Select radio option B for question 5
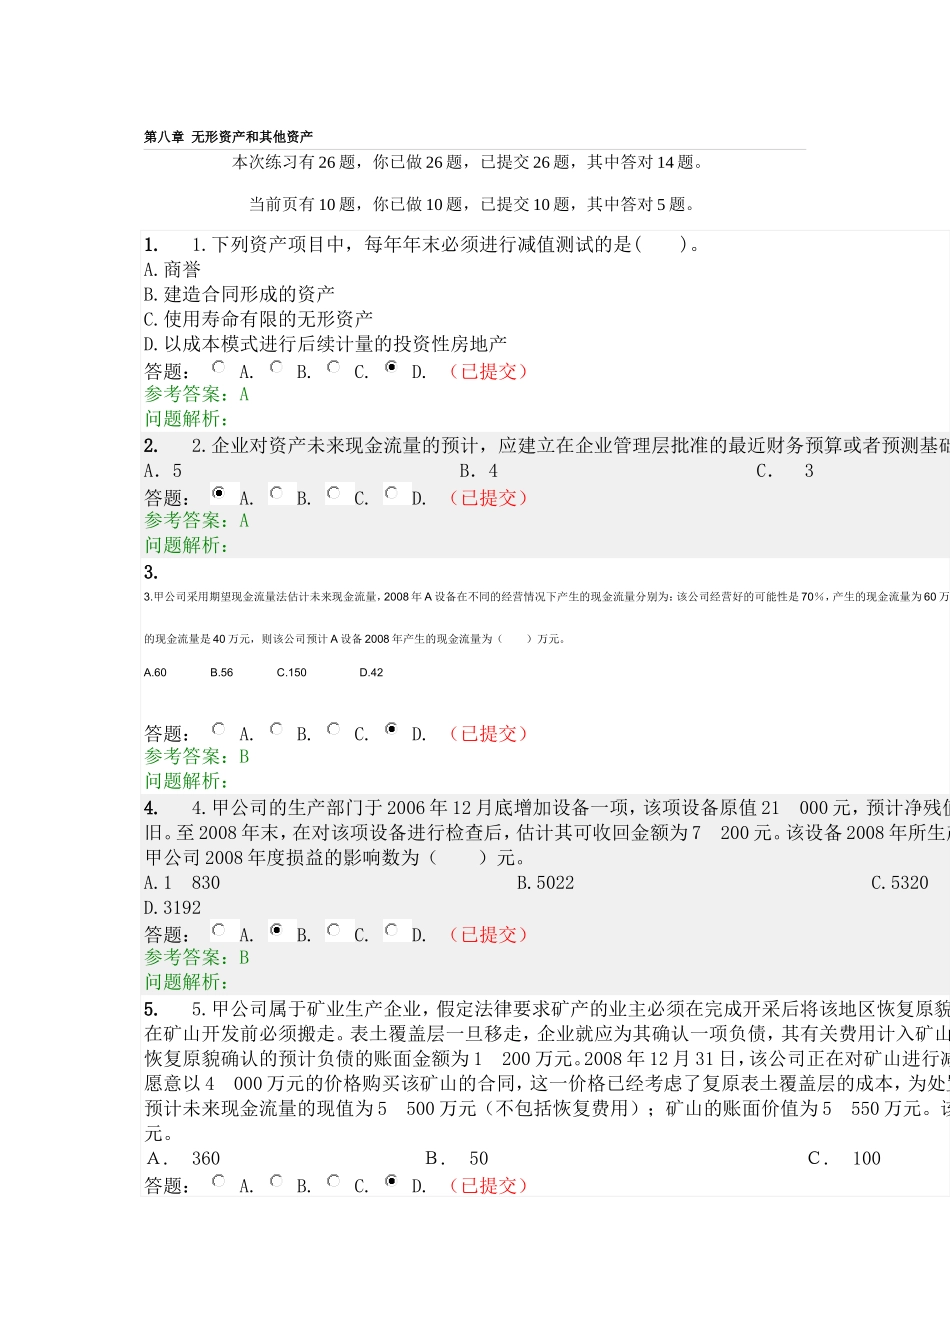Image resolution: width=950 pixels, height=1344 pixels. point(277,1181)
